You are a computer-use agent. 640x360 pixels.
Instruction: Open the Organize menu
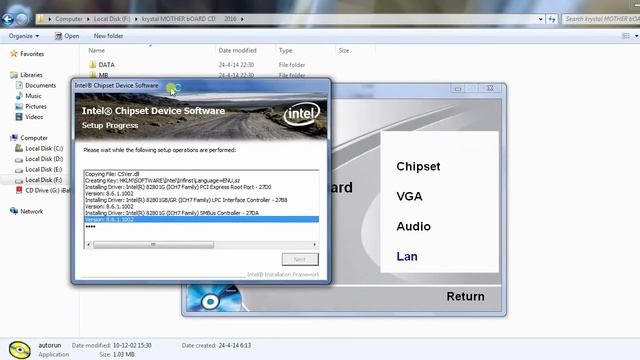(x=24, y=36)
